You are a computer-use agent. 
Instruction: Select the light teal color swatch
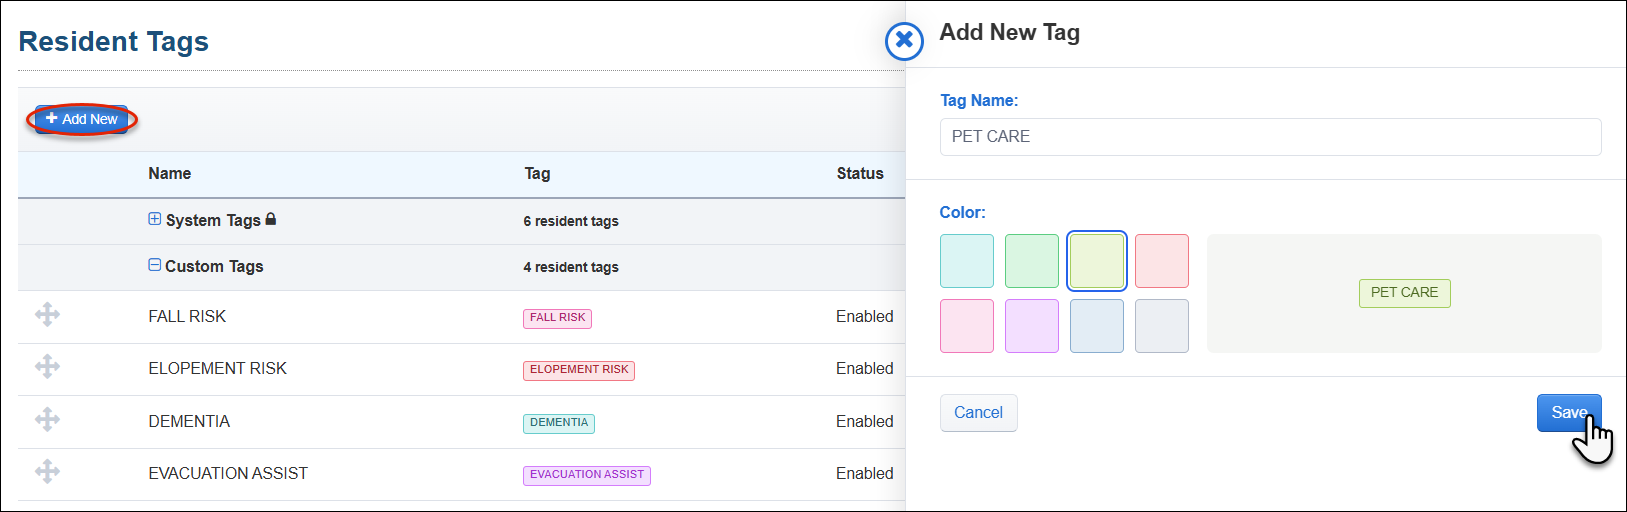coord(967,261)
